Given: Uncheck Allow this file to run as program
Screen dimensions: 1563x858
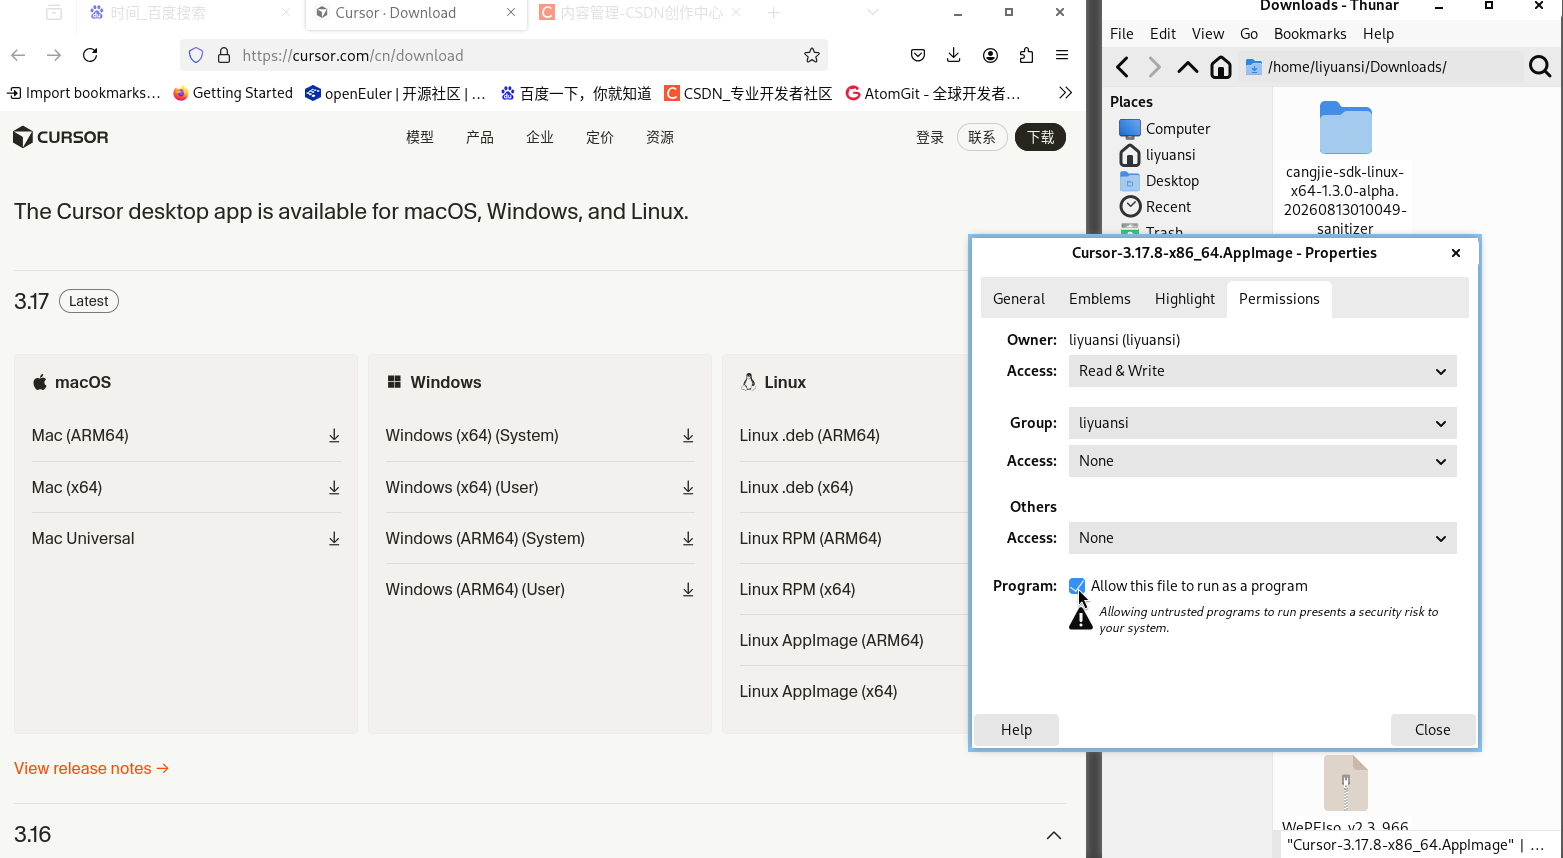Looking at the screenshot, I should point(1077,586).
